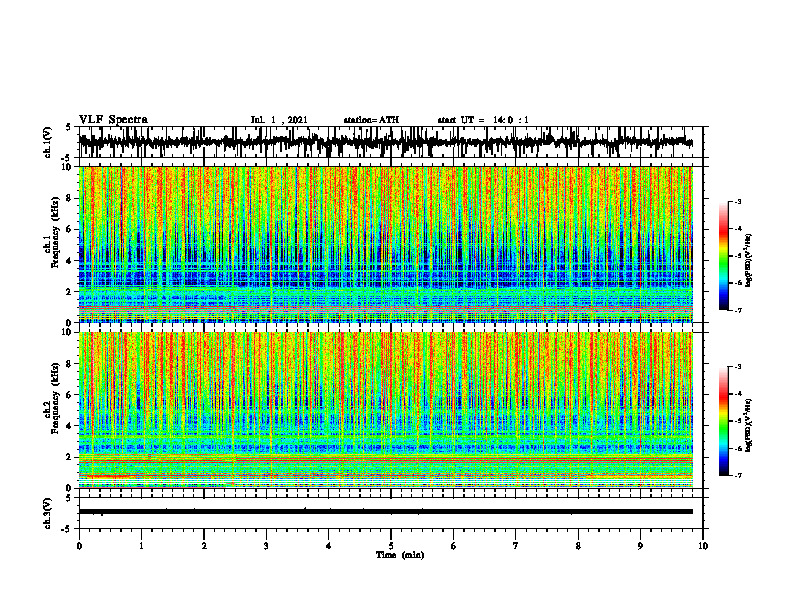The height and width of the screenshot is (612, 792).
Task: Click the ch.1(V) axis label
Action: [48, 142]
